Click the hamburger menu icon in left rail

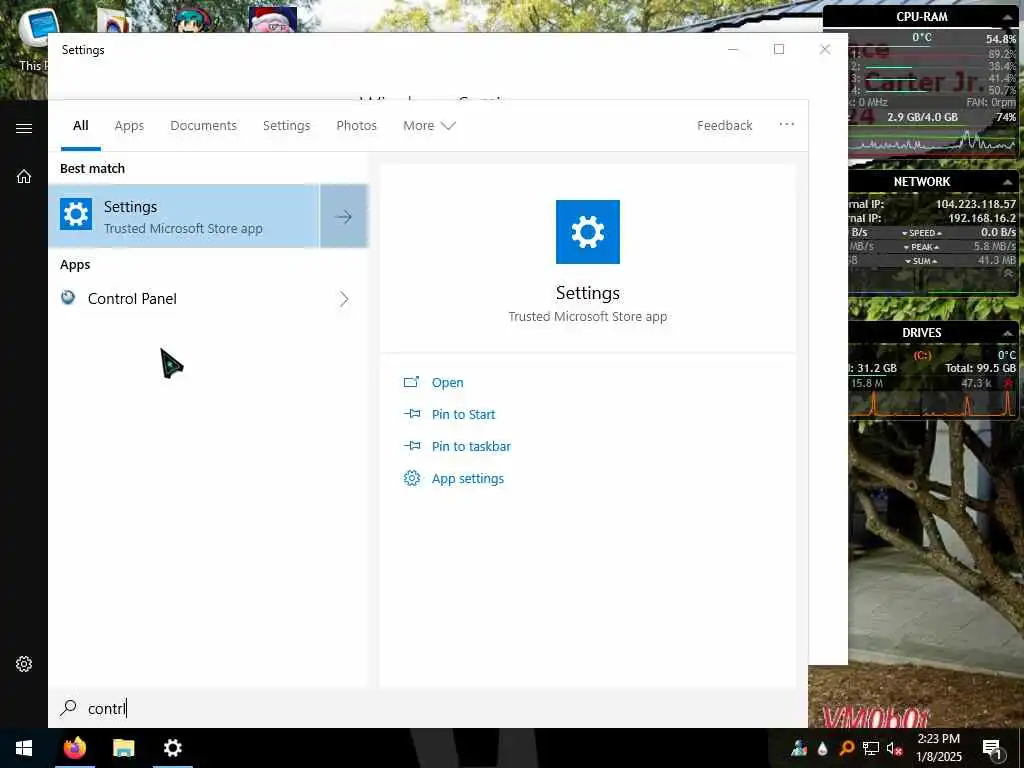point(24,128)
